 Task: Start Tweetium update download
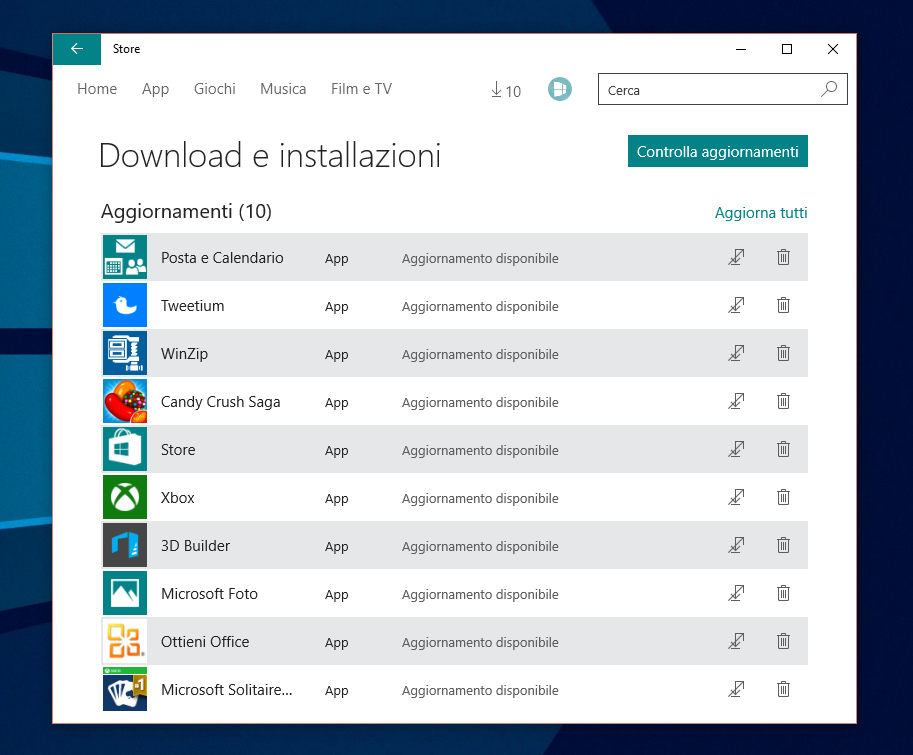pyautogui.click(x=737, y=305)
